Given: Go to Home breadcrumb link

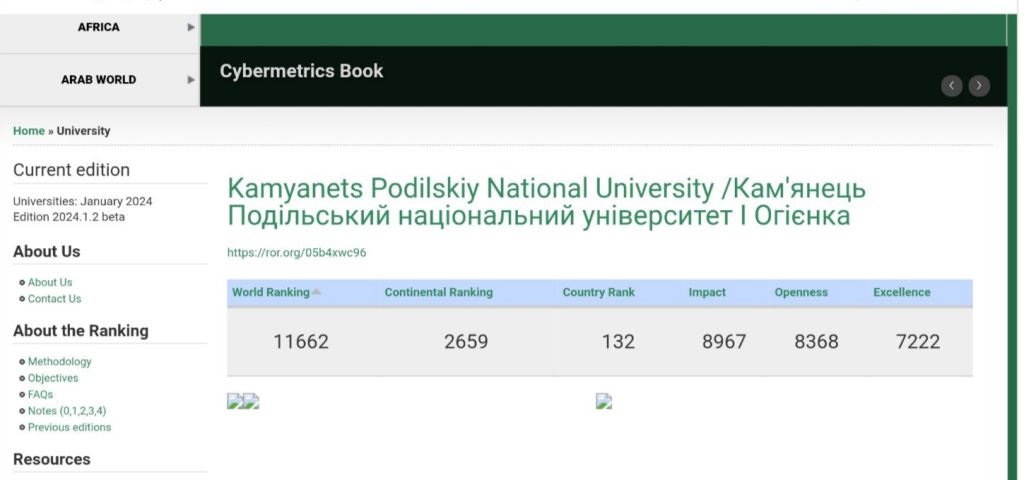Looking at the screenshot, I should tap(29, 131).
